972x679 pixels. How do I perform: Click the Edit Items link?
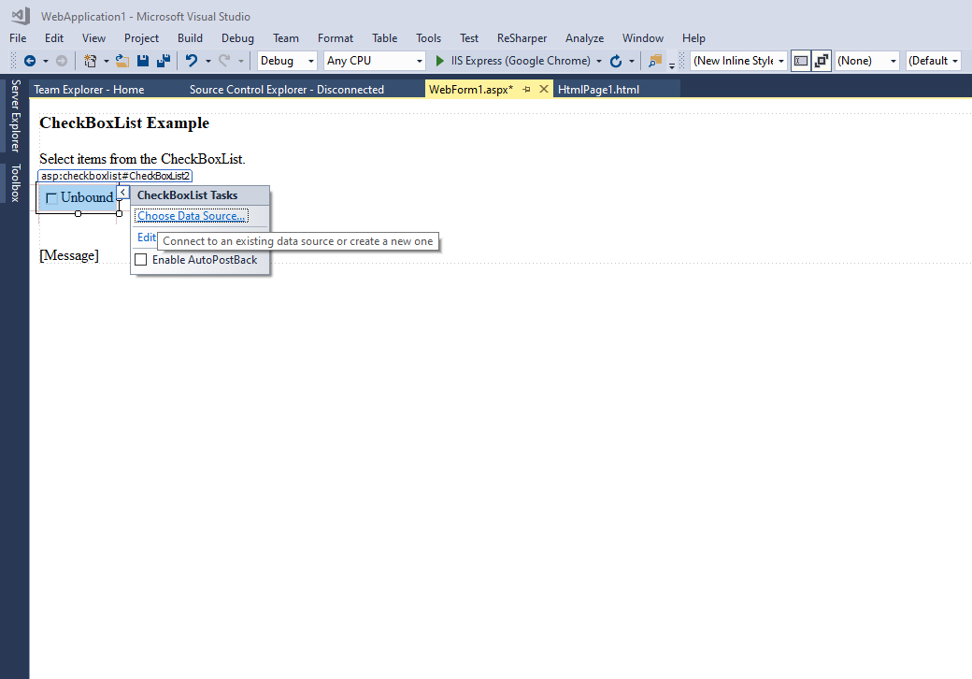pos(146,237)
